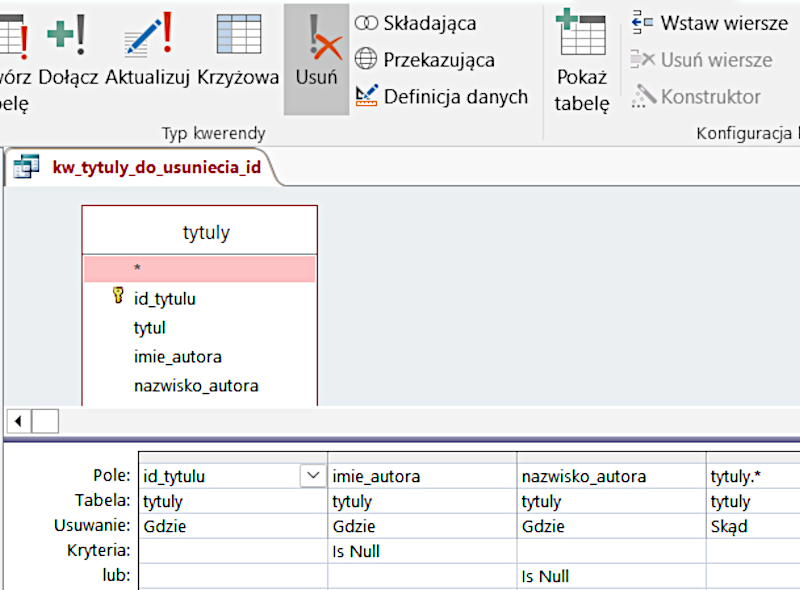Click the Usuwanie cell showing Skąd
The image size is (800, 590).
[x=752, y=526]
